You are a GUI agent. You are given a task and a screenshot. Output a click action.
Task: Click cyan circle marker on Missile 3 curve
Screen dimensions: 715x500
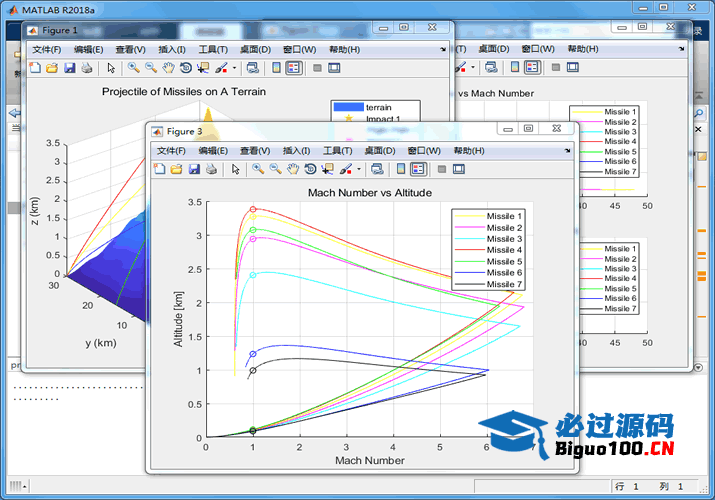[253, 275]
